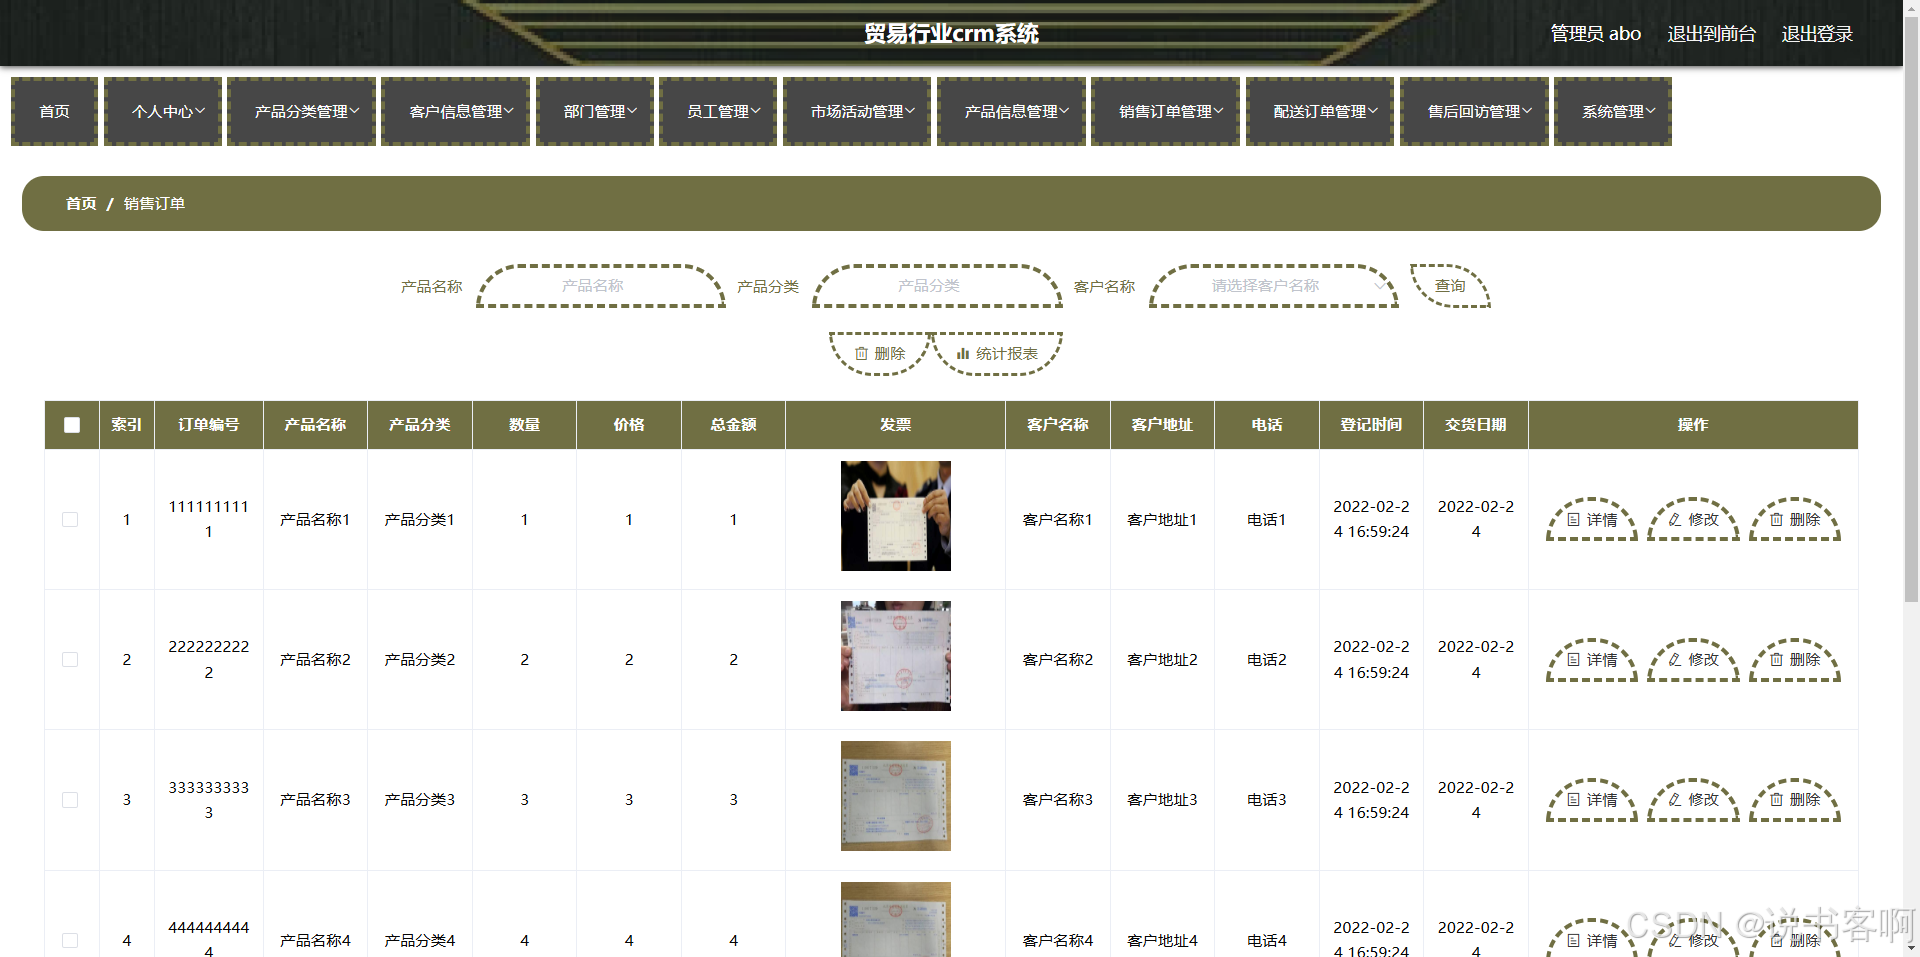This screenshot has height=957, width=1920.
Task: Open the invoice thumbnail in row 3
Action: pyautogui.click(x=896, y=796)
